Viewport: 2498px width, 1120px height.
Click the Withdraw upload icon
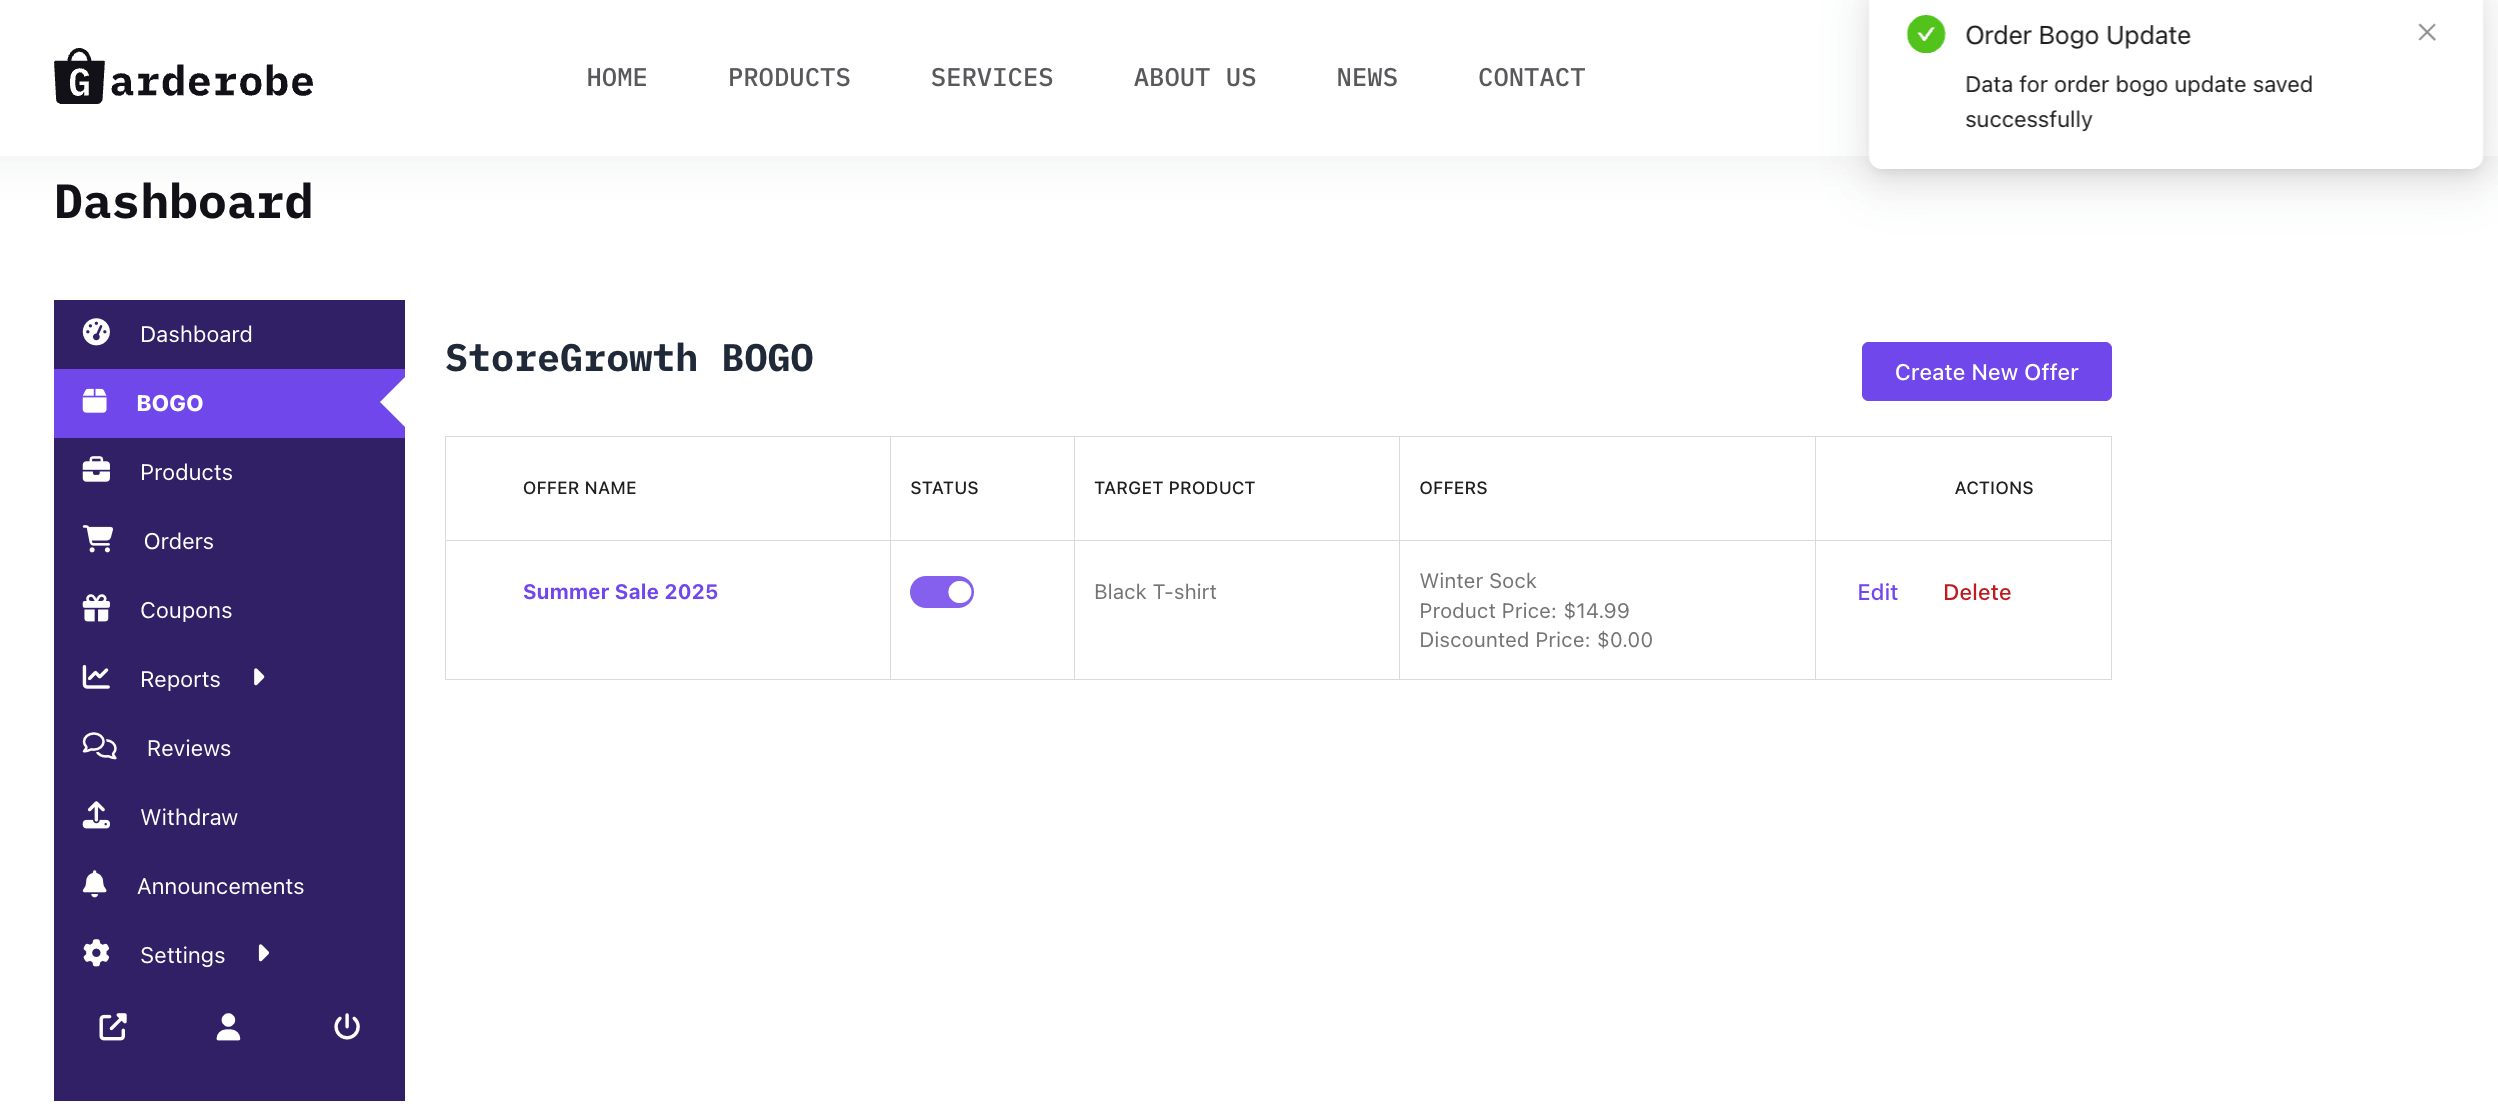tap(96, 815)
